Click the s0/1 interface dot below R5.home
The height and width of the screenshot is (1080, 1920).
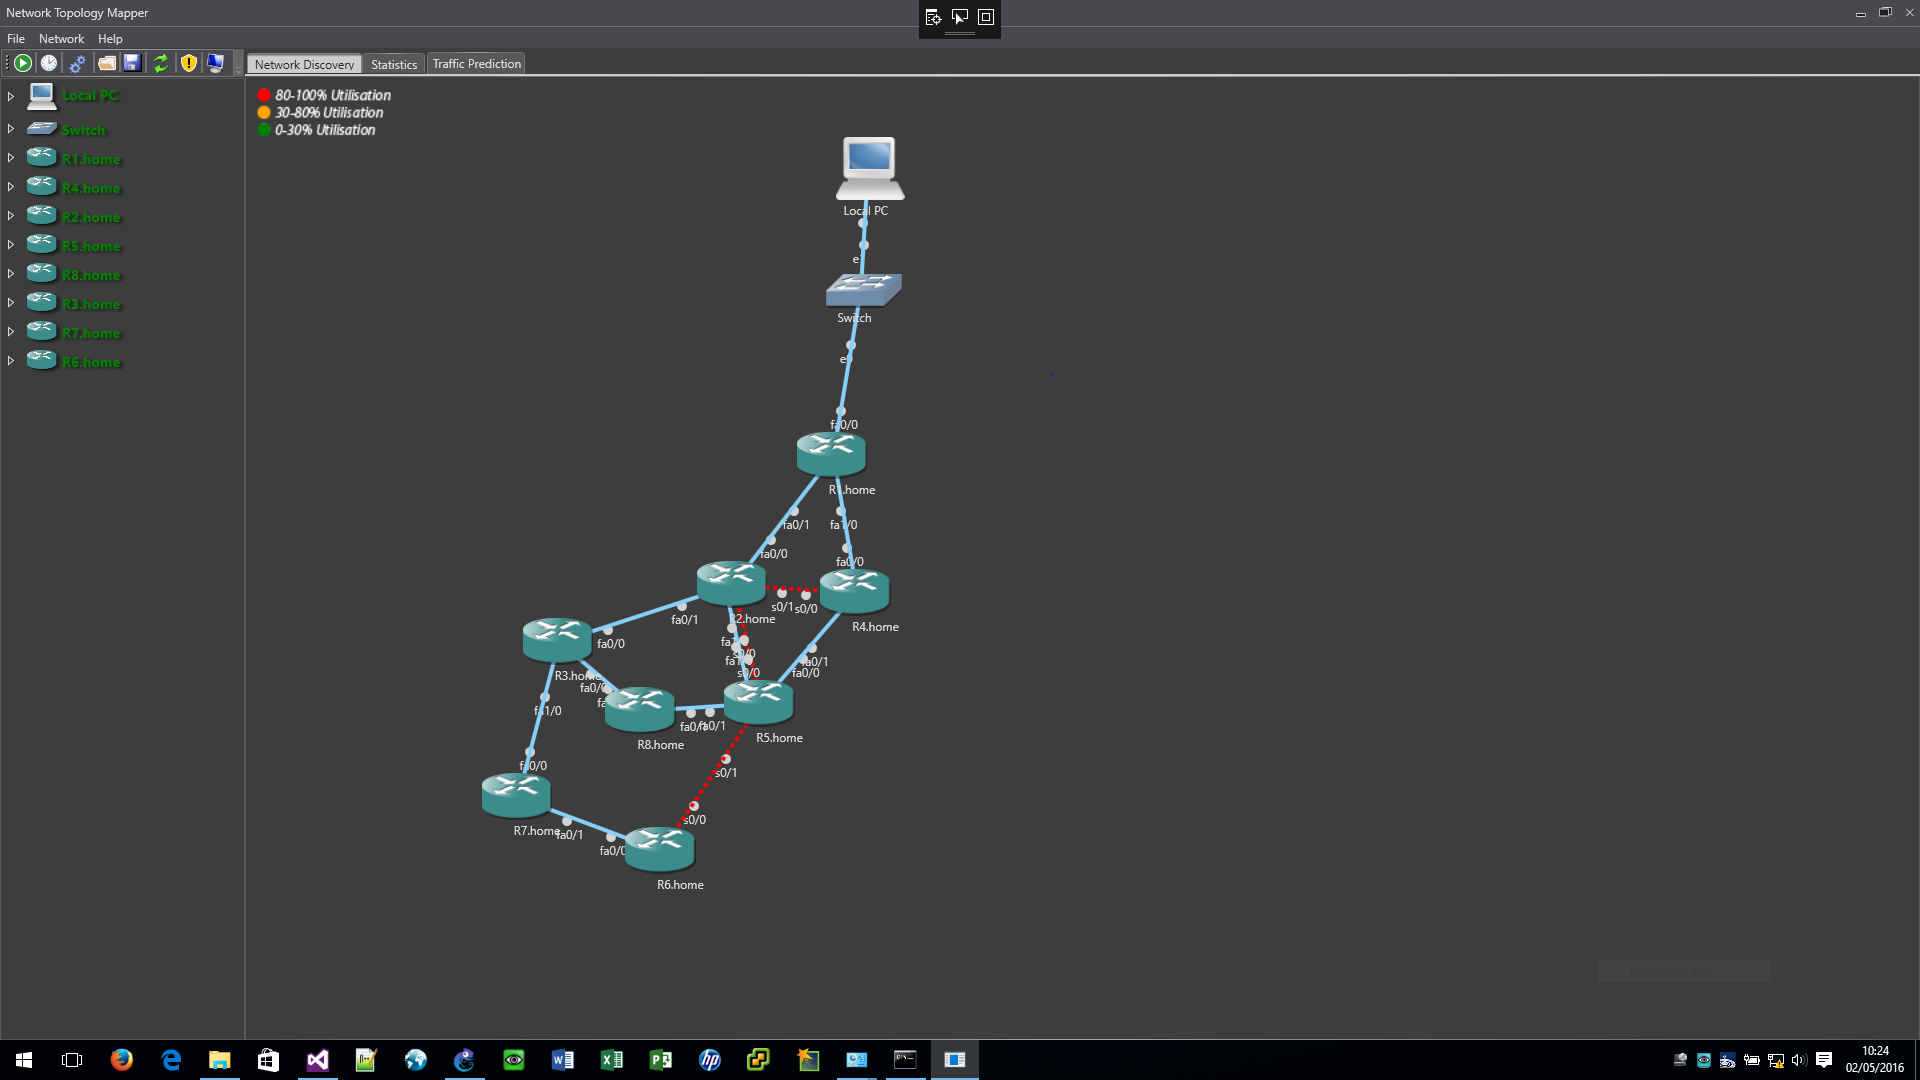(725, 759)
